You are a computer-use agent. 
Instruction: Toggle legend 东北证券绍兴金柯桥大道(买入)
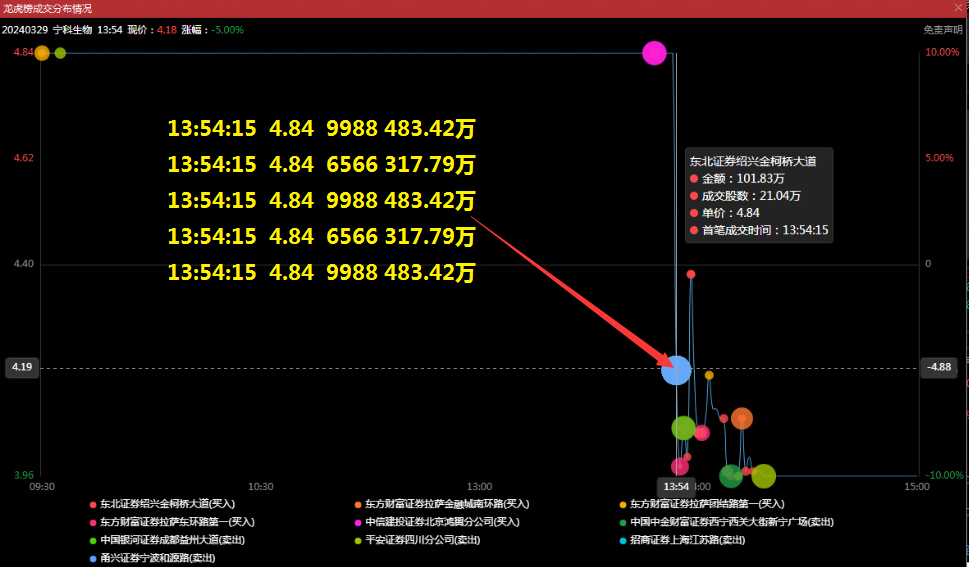click(x=163, y=504)
